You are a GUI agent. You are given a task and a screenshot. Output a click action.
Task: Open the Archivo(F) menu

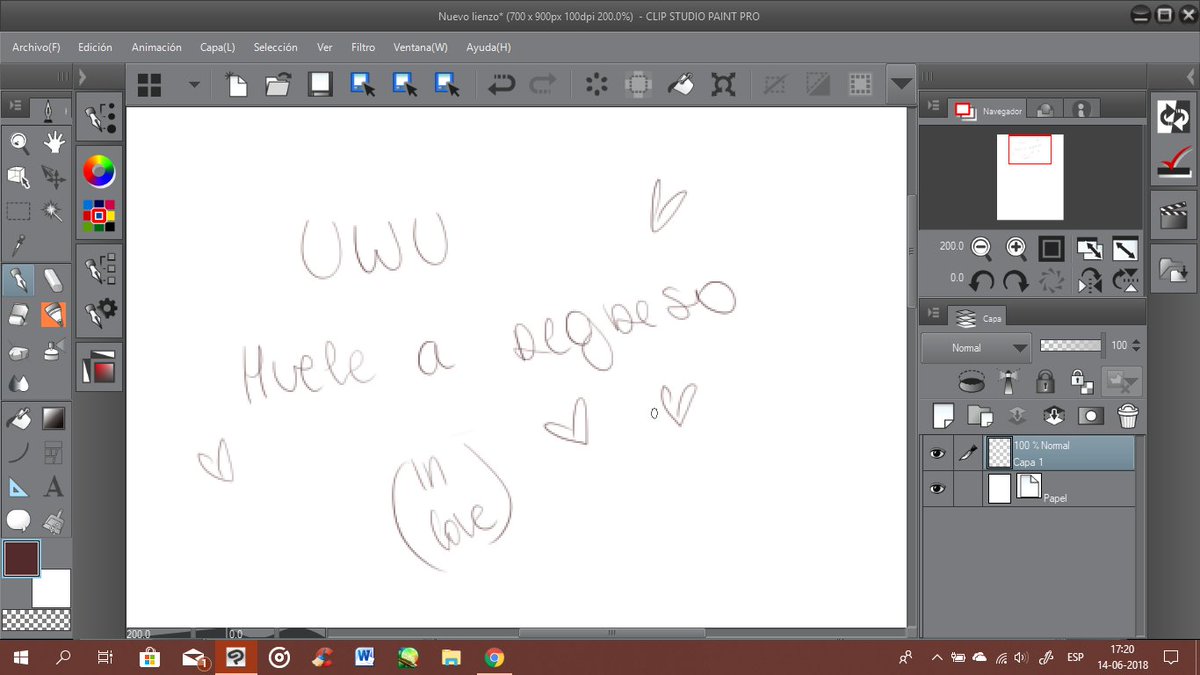coord(36,47)
